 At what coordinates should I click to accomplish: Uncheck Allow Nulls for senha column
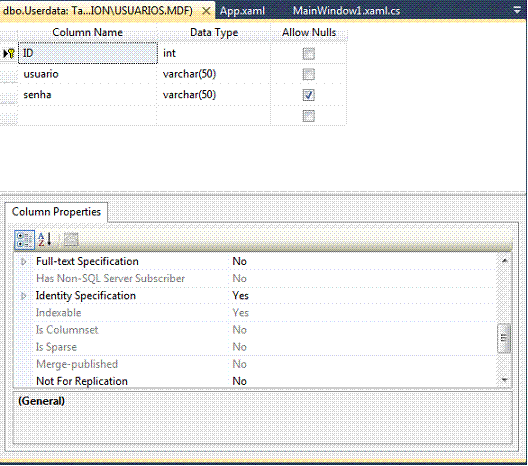(308, 95)
